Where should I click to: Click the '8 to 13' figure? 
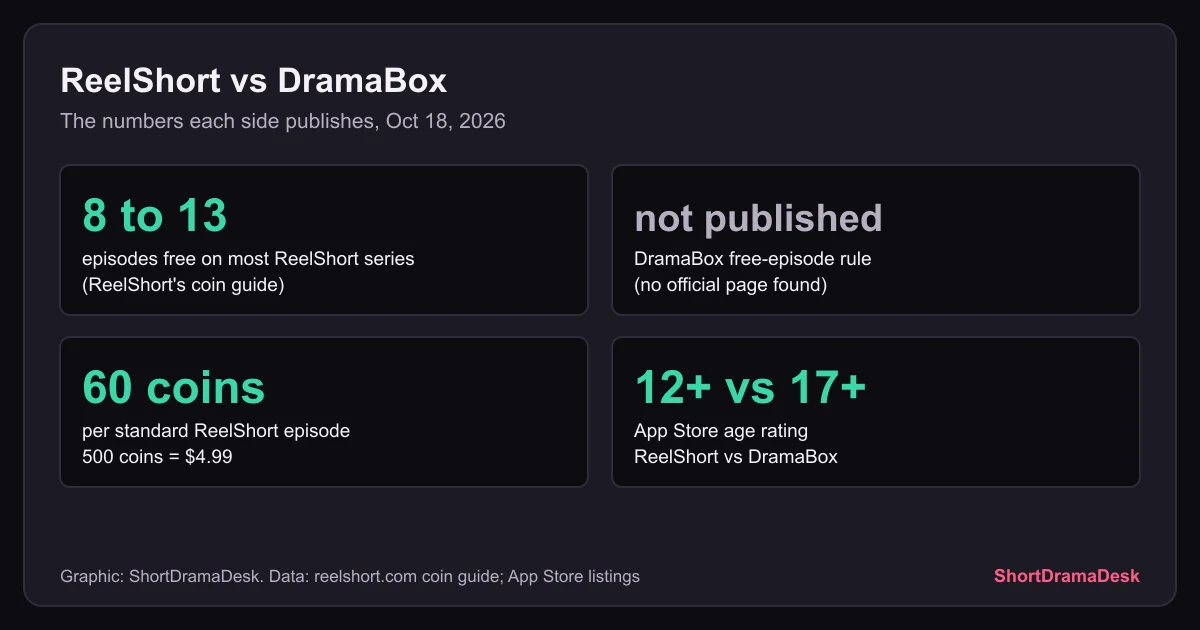point(155,215)
